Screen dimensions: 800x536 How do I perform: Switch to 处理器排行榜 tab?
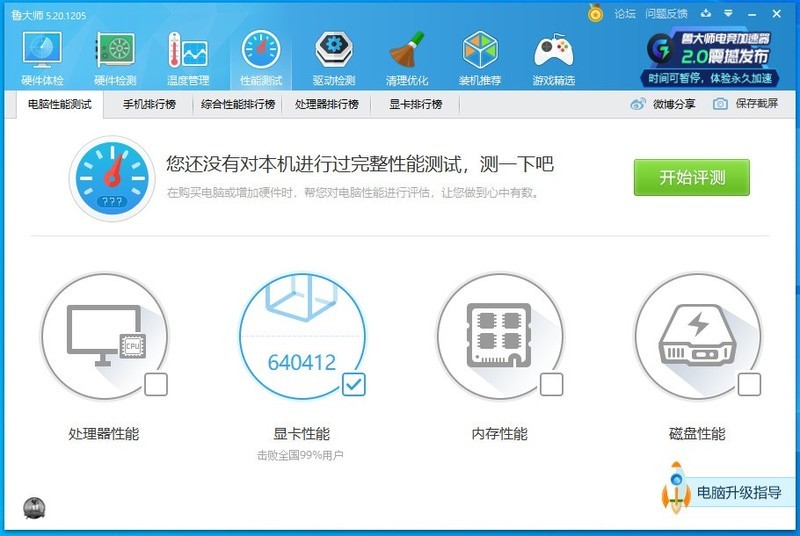(x=327, y=105)
